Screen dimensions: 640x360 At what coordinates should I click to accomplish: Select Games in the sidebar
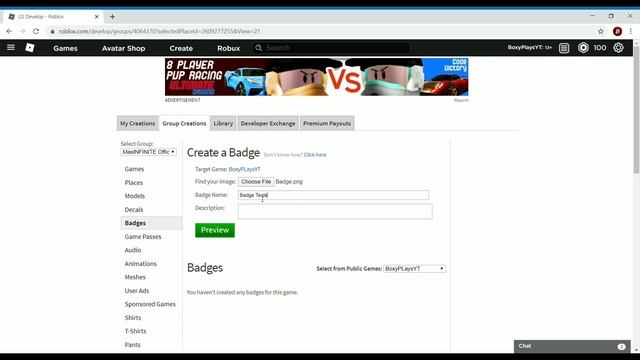134,169
